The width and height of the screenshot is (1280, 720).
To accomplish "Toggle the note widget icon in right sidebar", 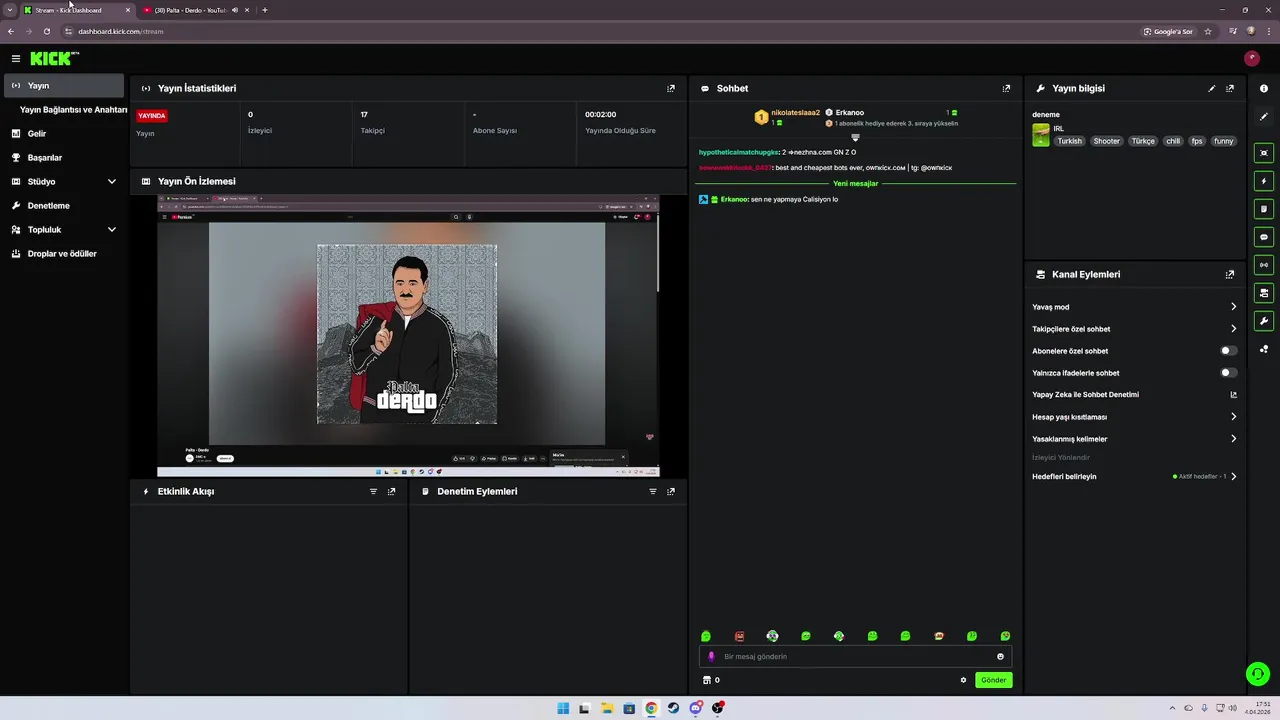I will point(1264,209).
